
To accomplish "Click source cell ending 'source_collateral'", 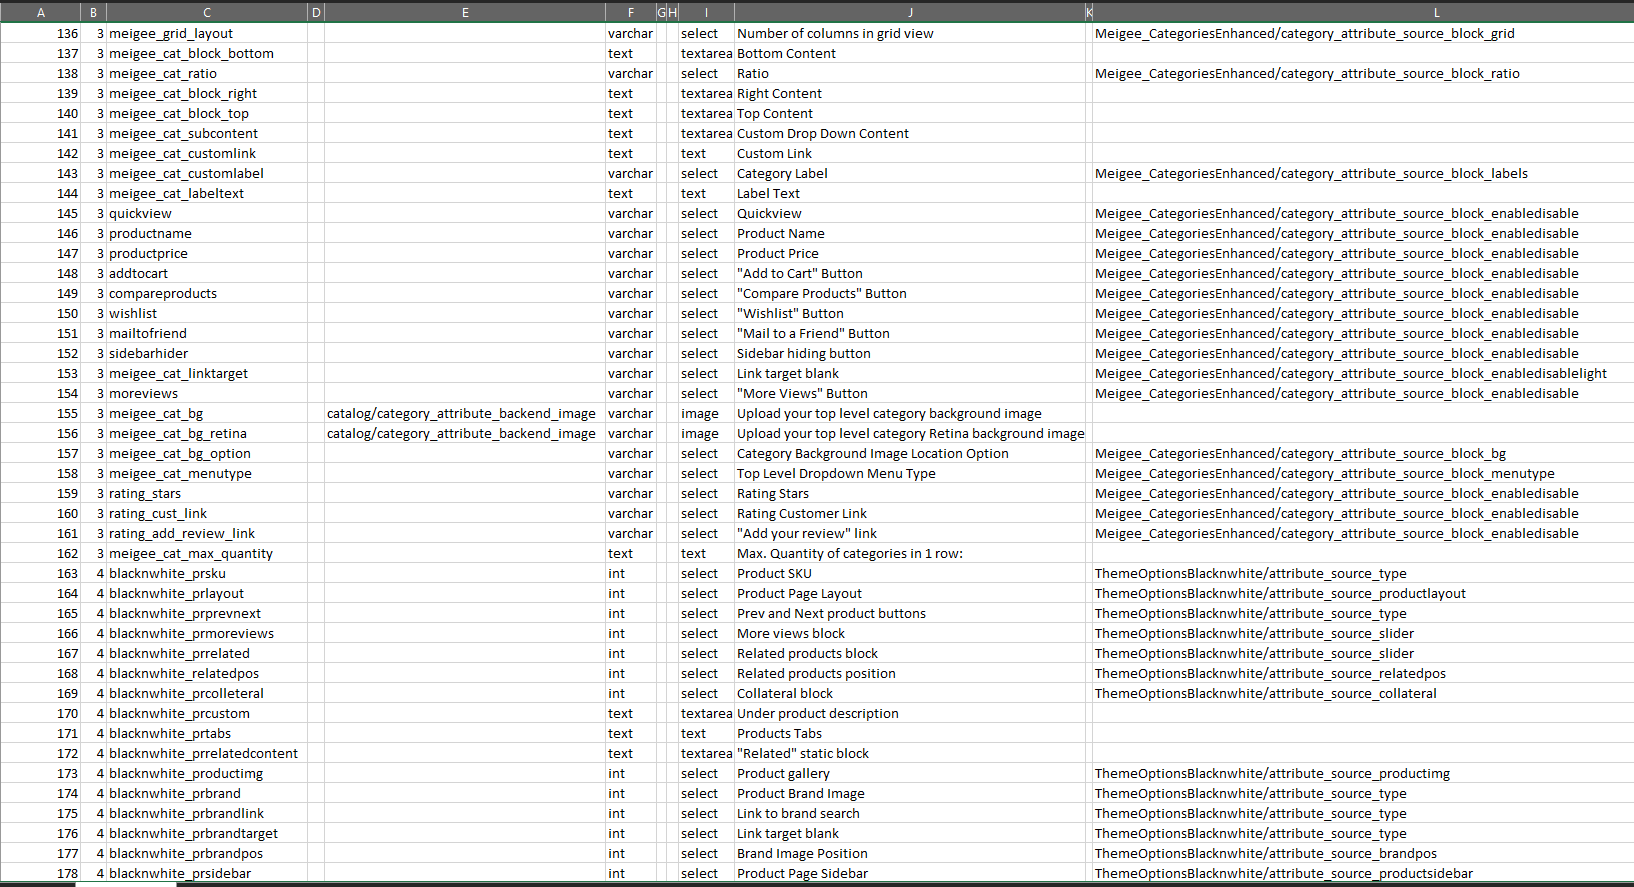I will click(x=1363, y=693).
